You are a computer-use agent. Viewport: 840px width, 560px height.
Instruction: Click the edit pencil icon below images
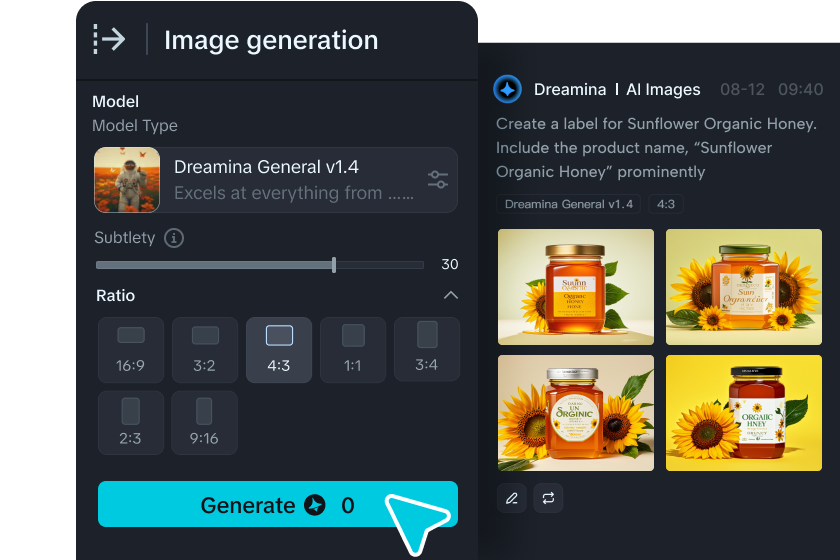click(x=512, y=498)
